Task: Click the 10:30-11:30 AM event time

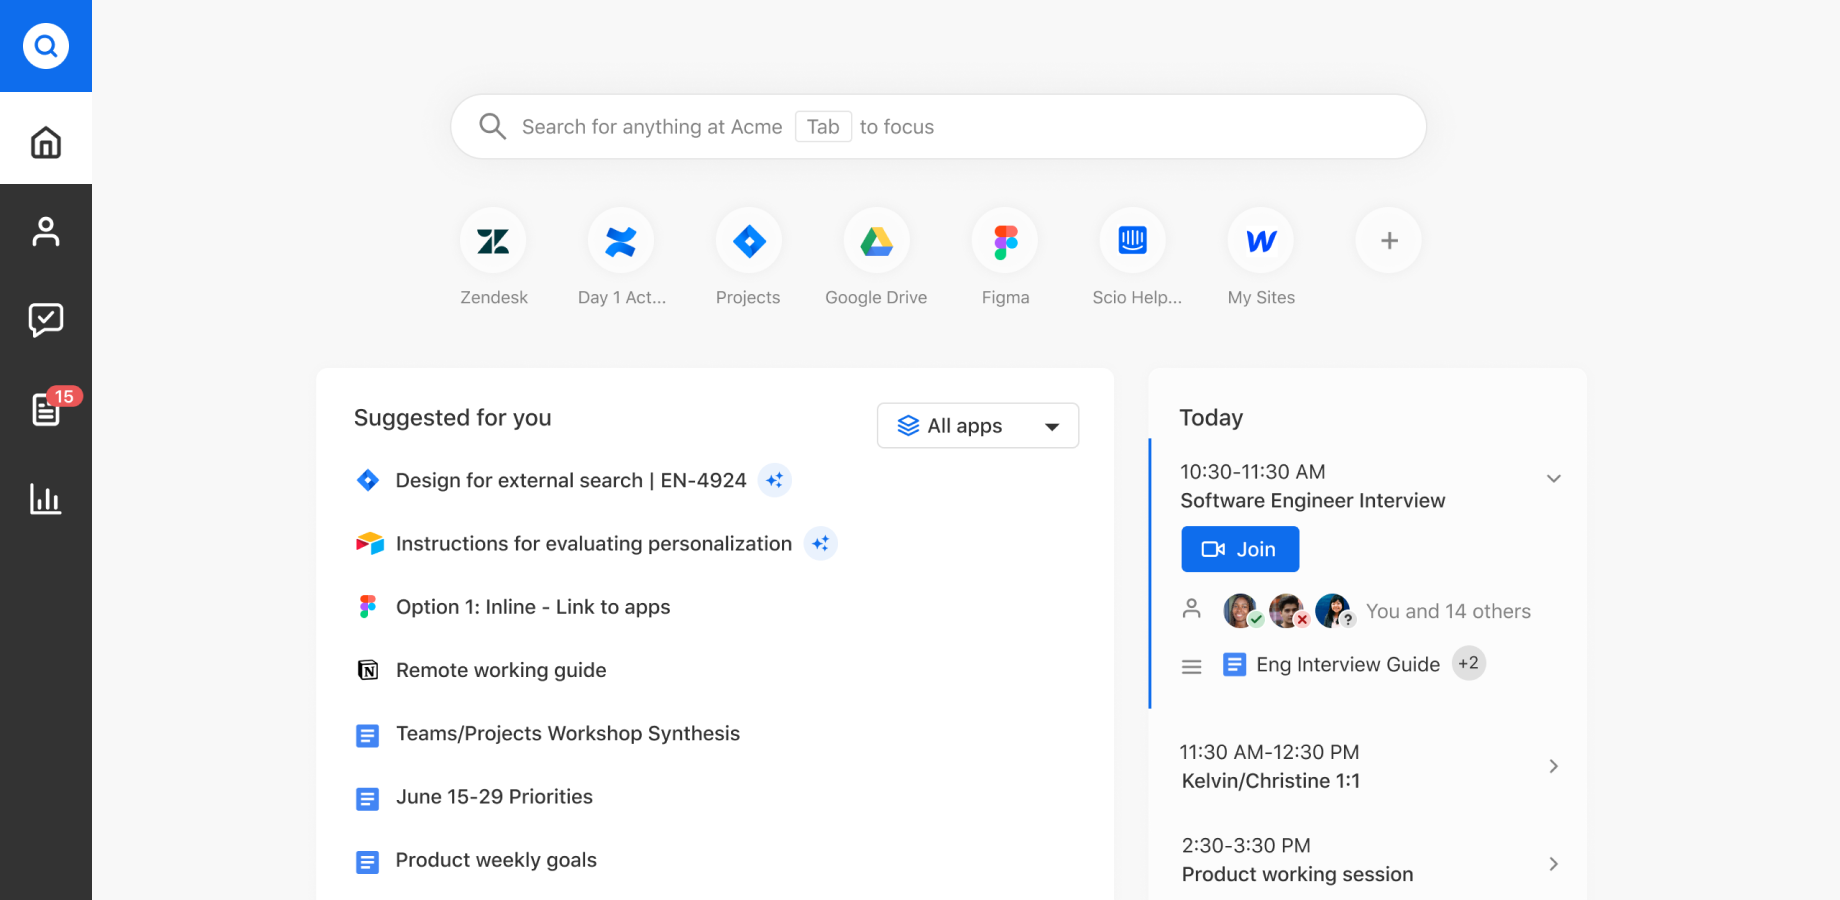Action: [1253, 472]
